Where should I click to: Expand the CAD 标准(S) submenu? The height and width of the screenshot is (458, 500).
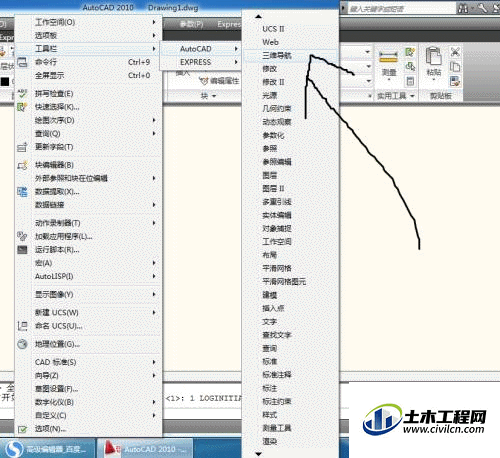click(89, 362)
